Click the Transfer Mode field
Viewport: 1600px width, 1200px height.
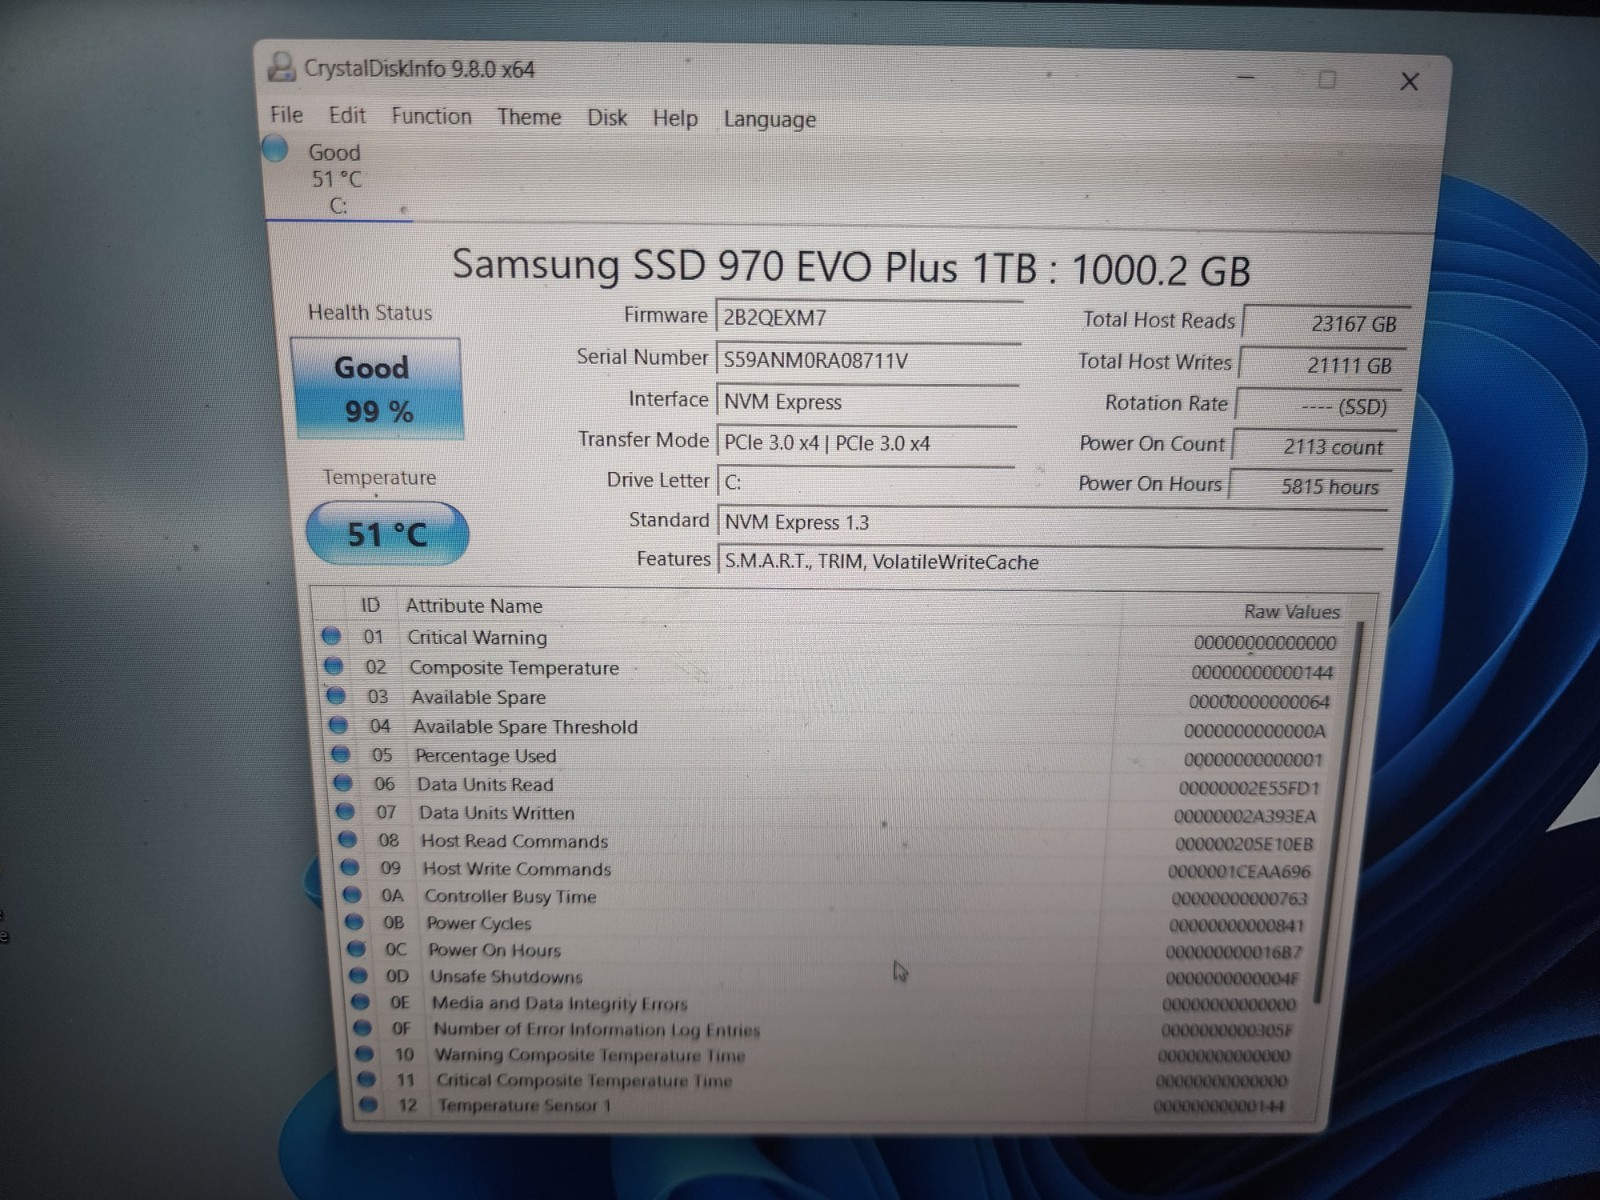865,443
